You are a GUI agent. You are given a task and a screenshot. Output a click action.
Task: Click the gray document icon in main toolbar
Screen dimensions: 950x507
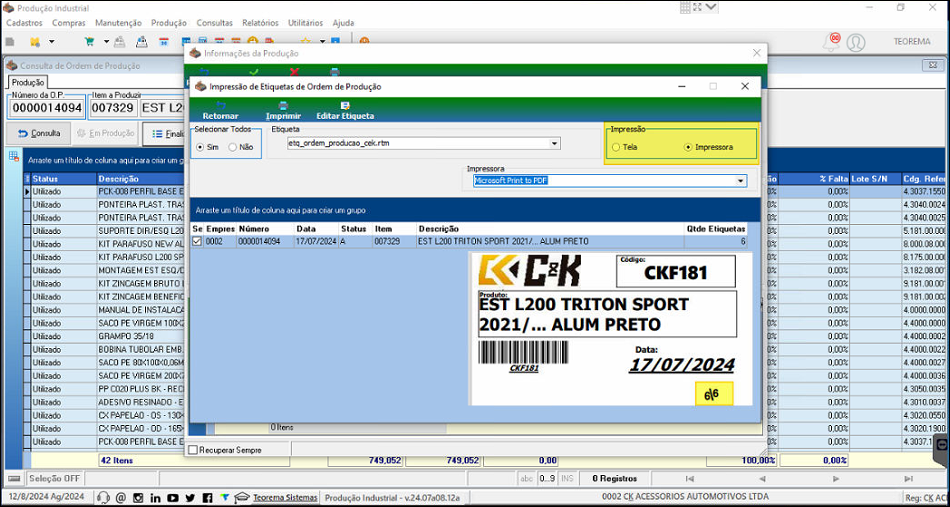(x=10, y=41)
